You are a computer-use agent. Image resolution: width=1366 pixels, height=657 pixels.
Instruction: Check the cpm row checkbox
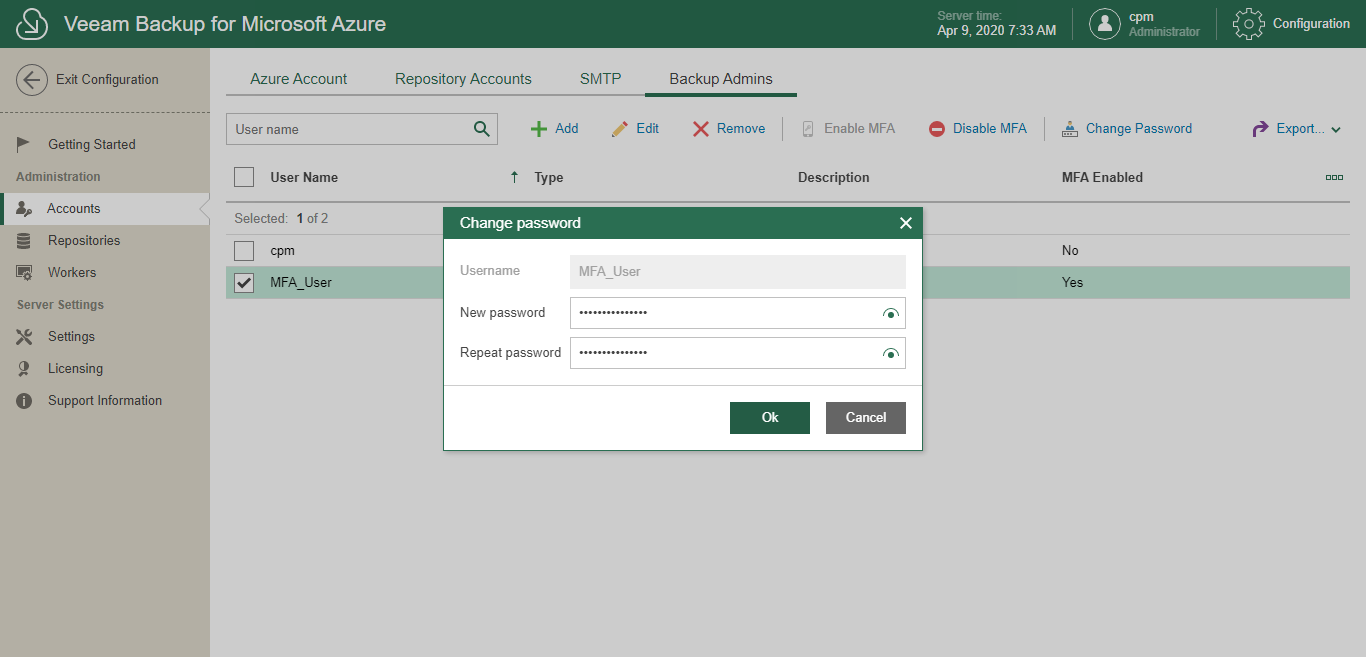pyautogui.click(x=244, y=251)
